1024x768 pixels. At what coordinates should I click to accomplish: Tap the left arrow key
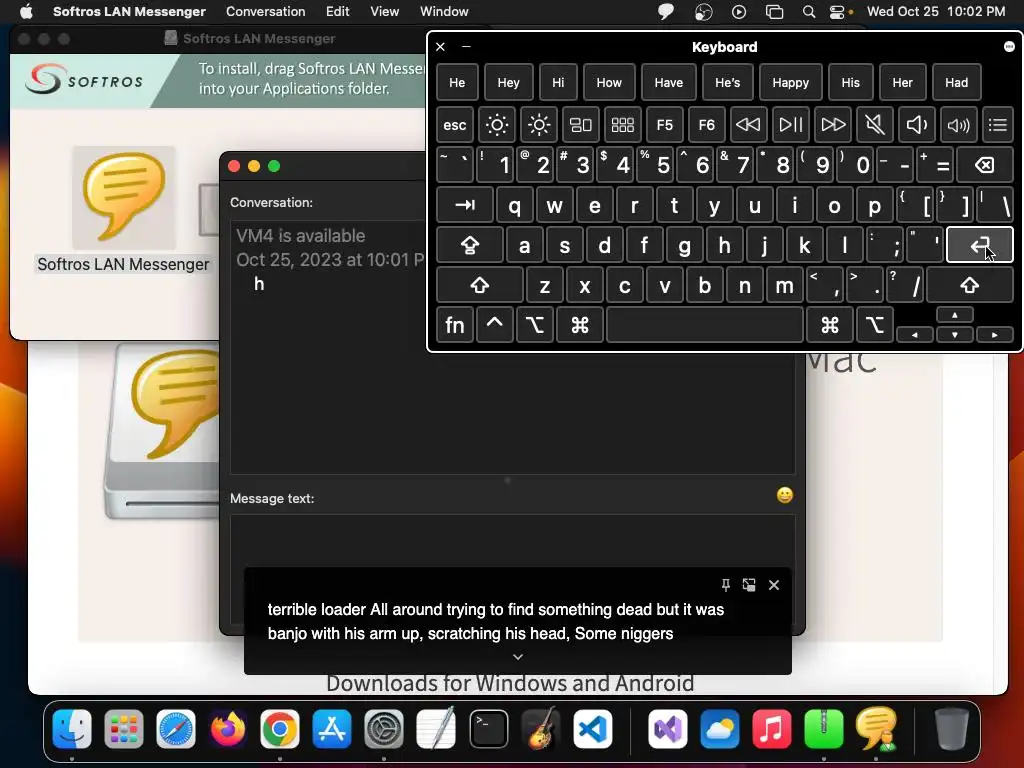point(915,334)
